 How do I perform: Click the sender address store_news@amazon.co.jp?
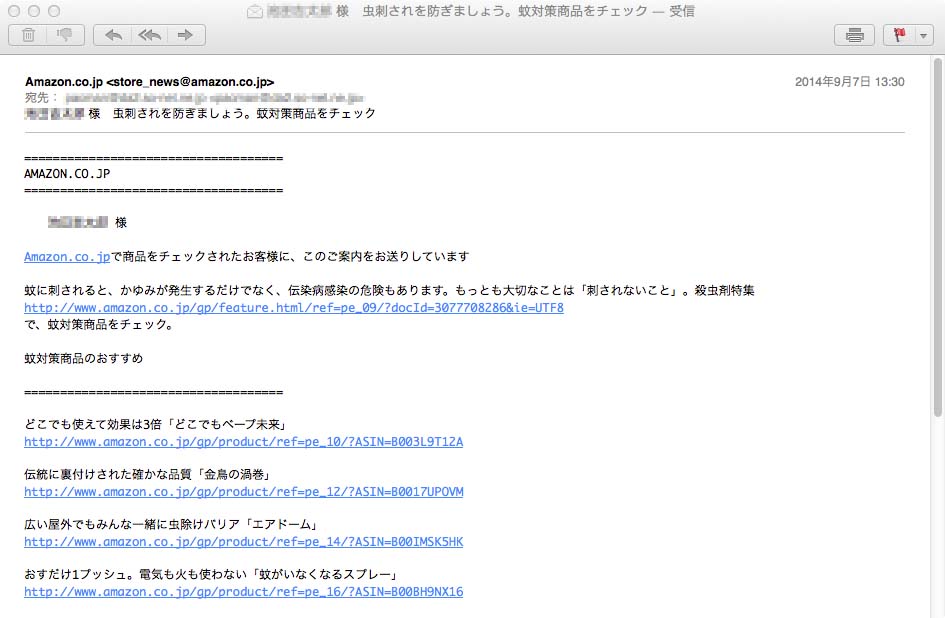190,82
